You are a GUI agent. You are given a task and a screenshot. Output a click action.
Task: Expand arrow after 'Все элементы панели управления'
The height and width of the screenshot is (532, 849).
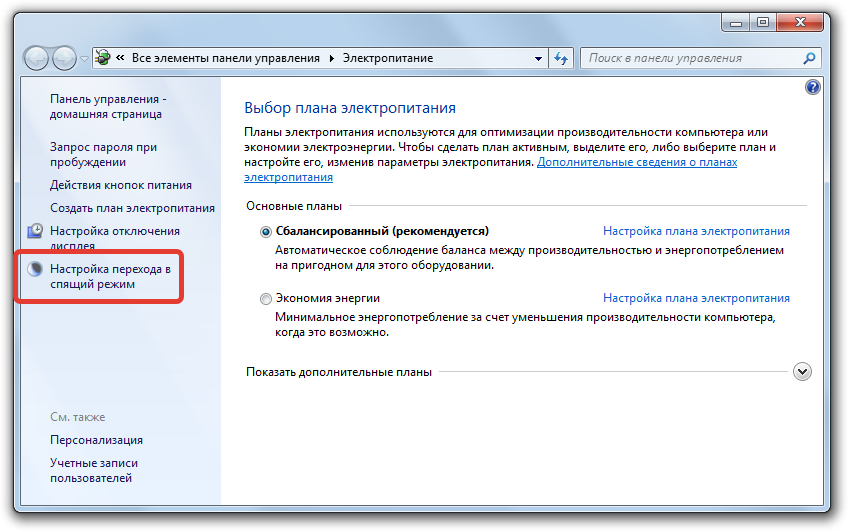331,58
